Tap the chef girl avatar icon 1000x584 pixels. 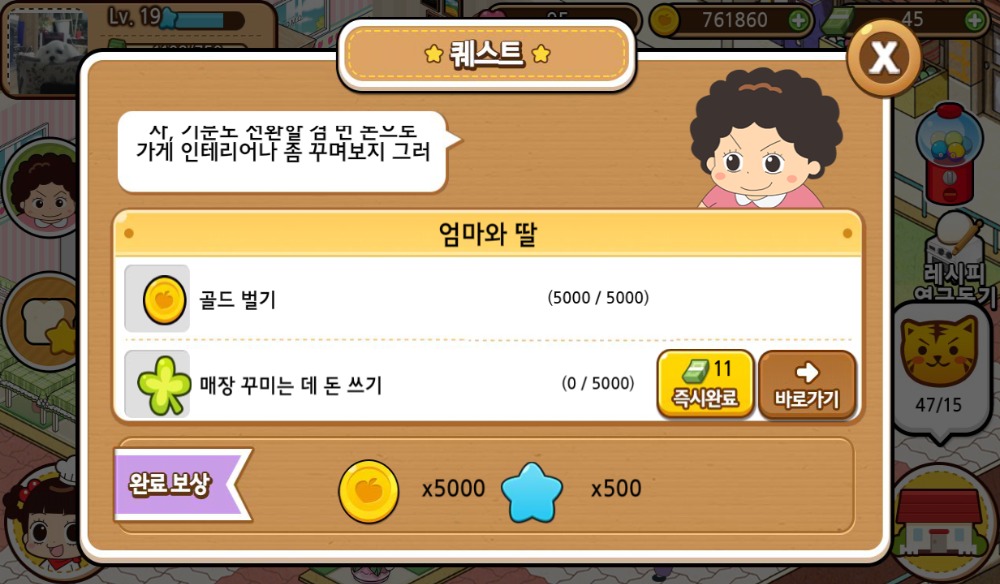coord(41,520)
